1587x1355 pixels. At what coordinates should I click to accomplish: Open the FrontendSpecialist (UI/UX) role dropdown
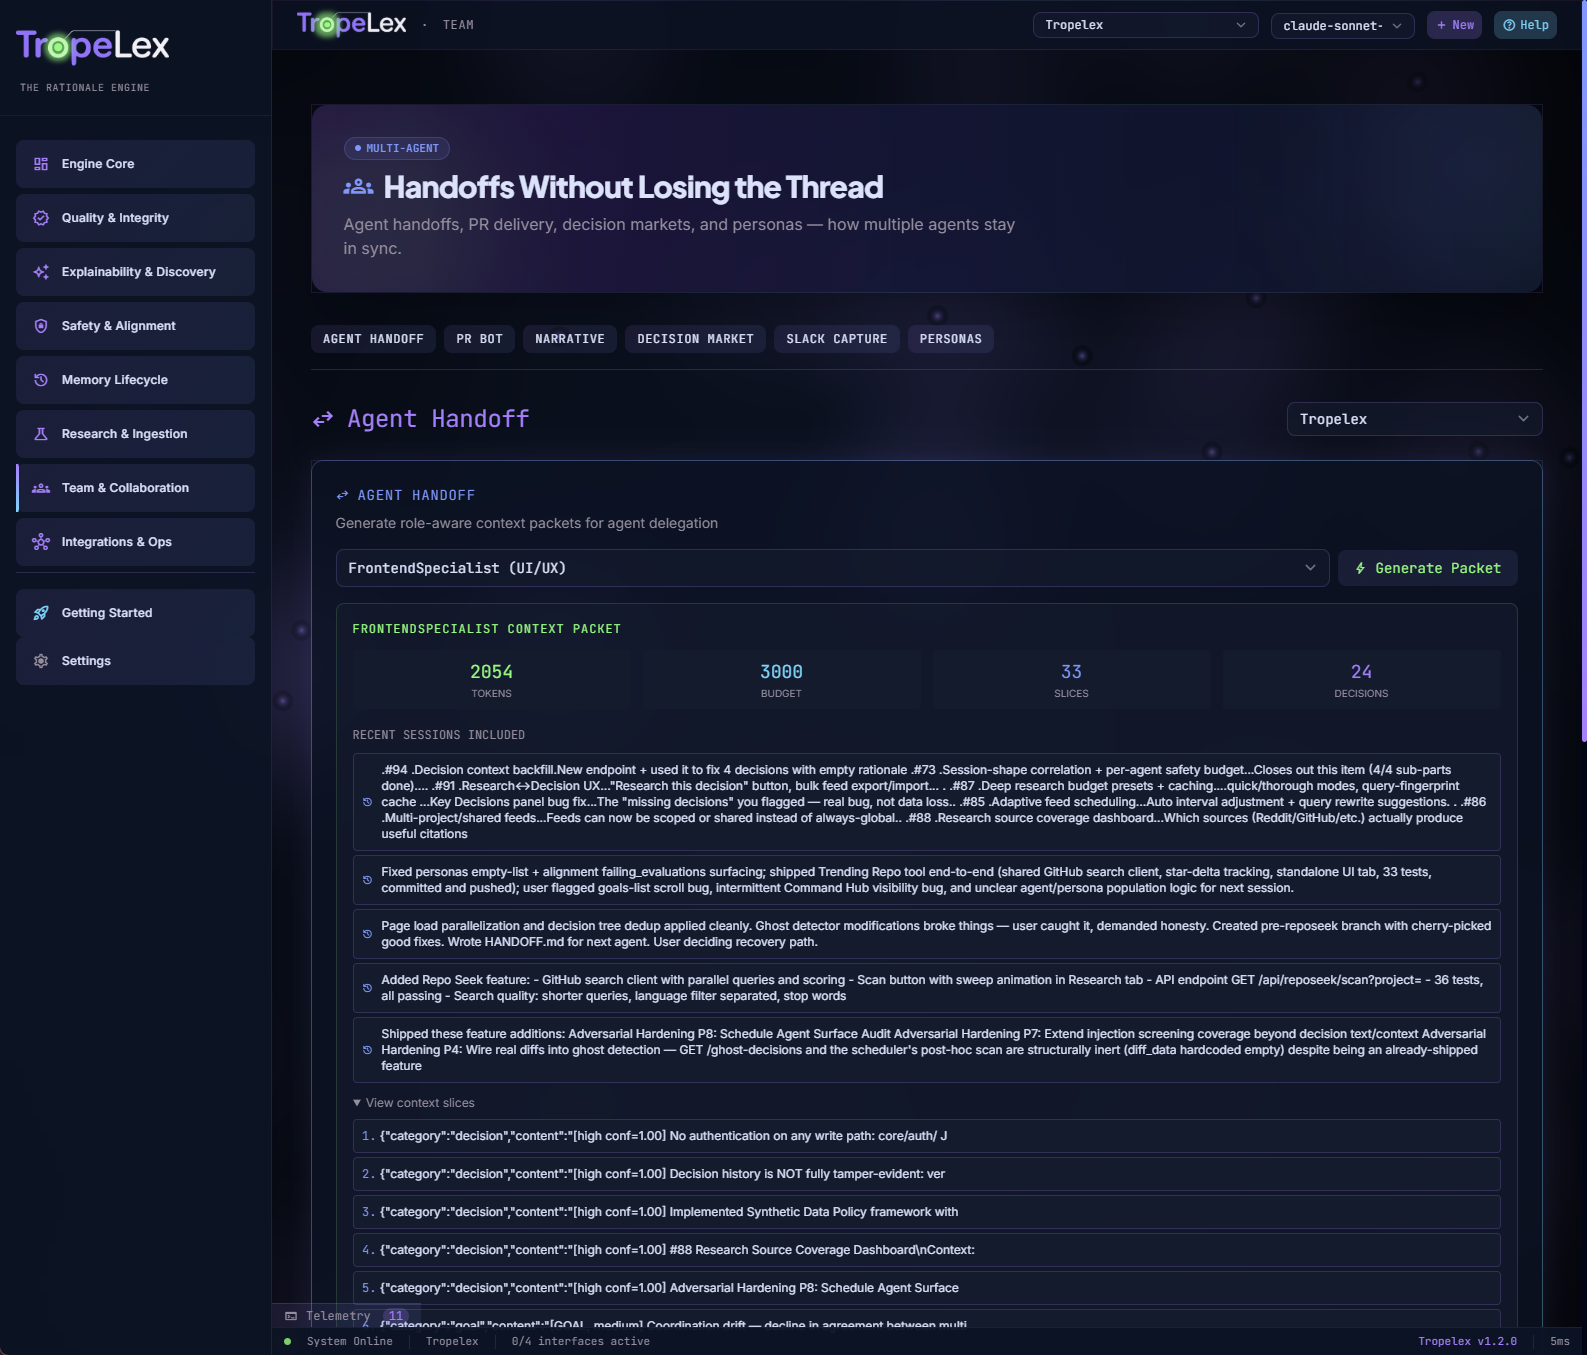pos(832,568)
